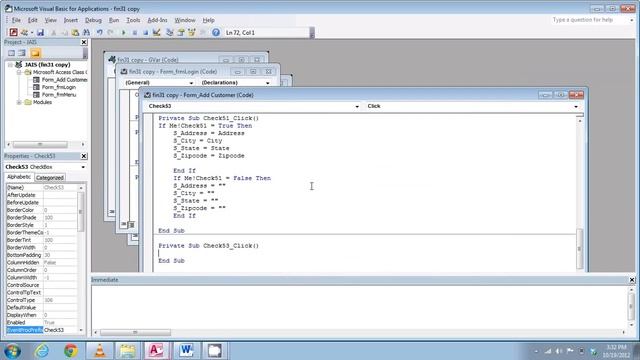Screen dimensions: 640x360
Task: Click View Object icon in Project panel
Action: point(22,53)
